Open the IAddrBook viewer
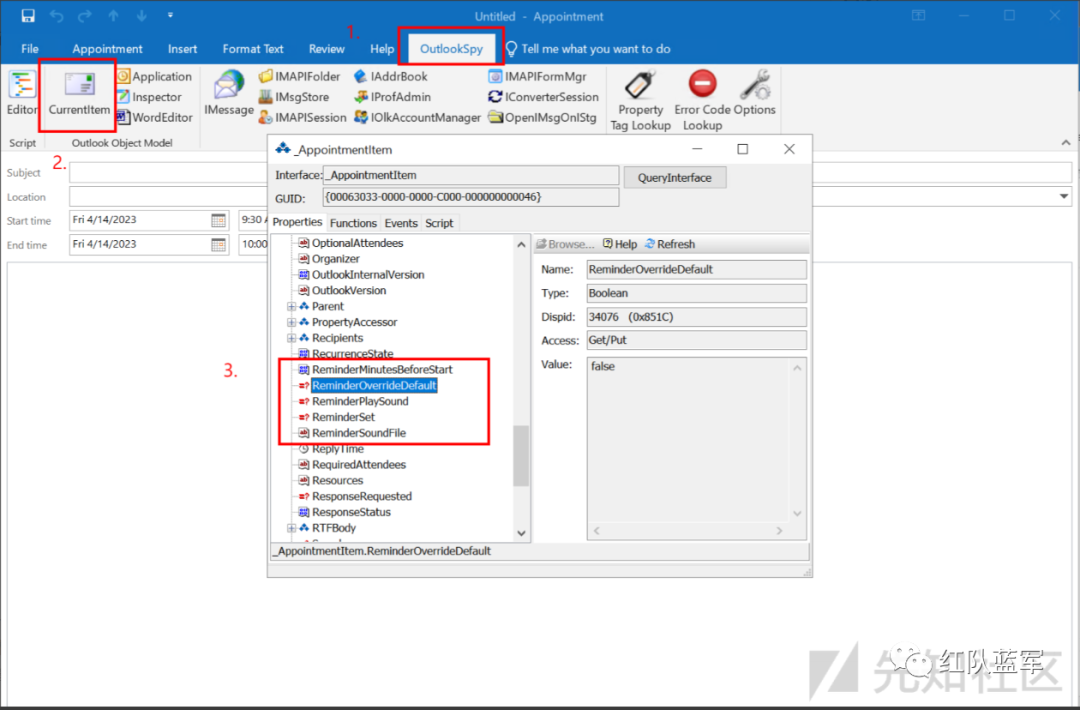The height and width of the screenshot is (710, 1080). [x=391, y=76]
